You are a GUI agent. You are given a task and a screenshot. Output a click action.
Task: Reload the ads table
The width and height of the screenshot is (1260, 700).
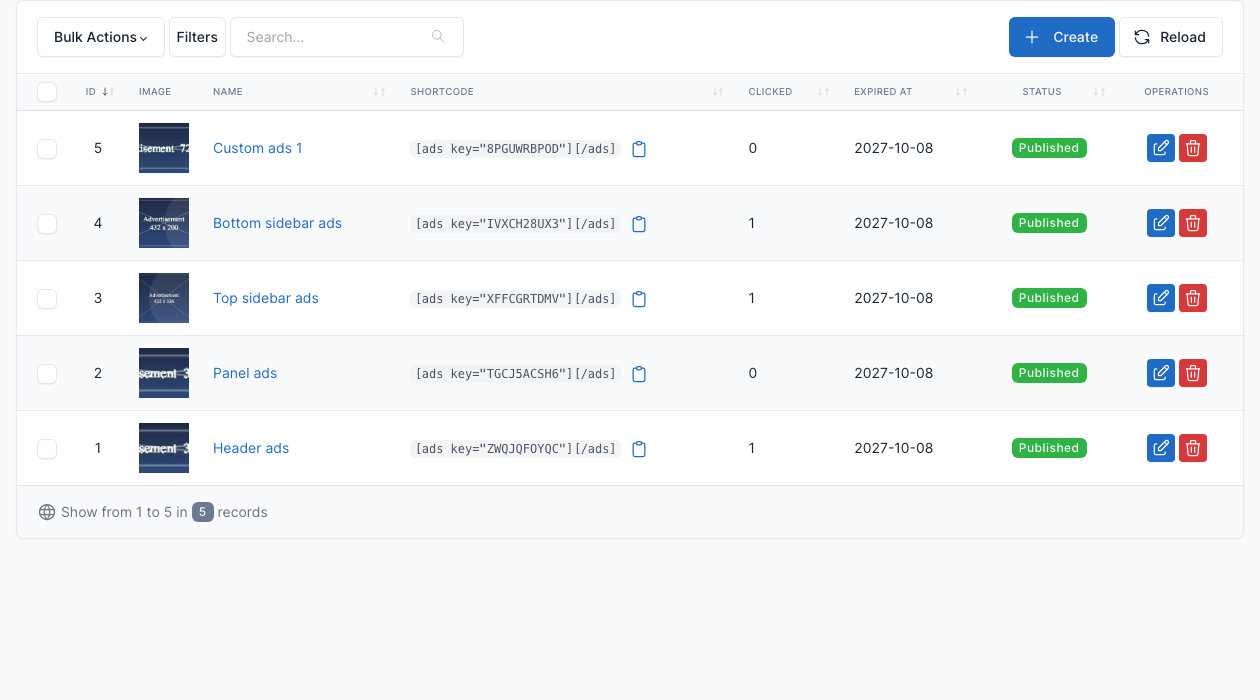click(1171, 37)
